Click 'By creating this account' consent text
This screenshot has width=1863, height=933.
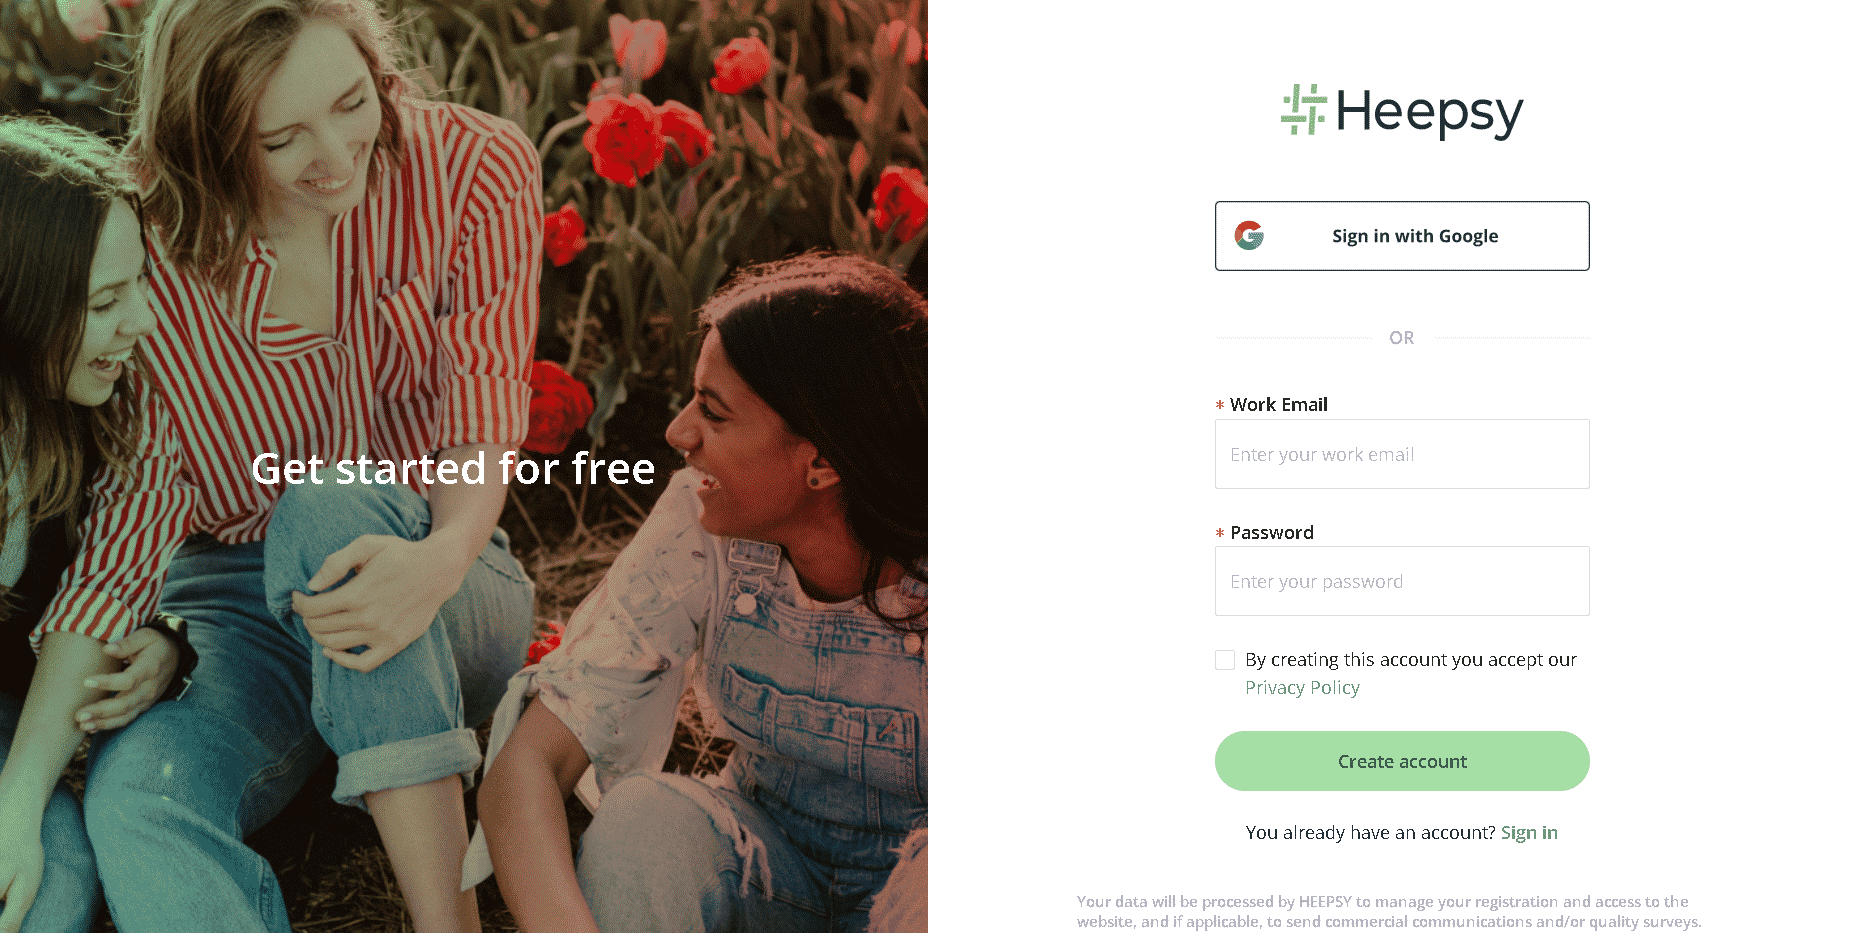[1411, 660]
